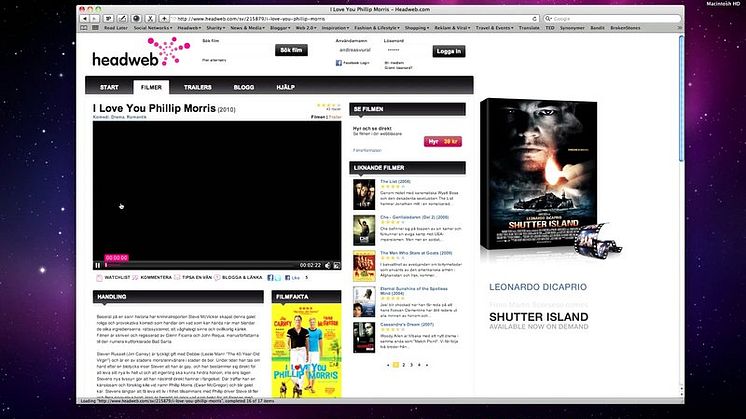
Task: Share on Twitter using the bird icon
Action: coord(278,278)
